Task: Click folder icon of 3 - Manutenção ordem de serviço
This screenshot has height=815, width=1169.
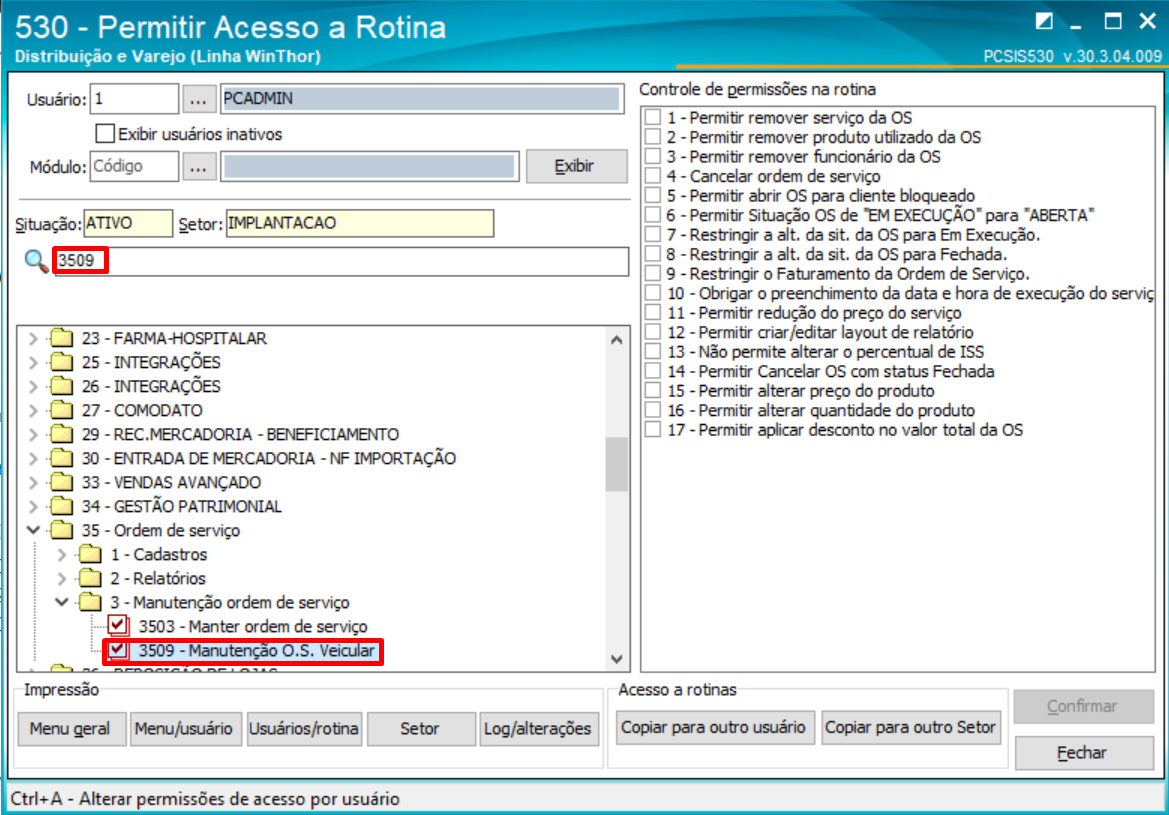Action: [x=89, y=602]
